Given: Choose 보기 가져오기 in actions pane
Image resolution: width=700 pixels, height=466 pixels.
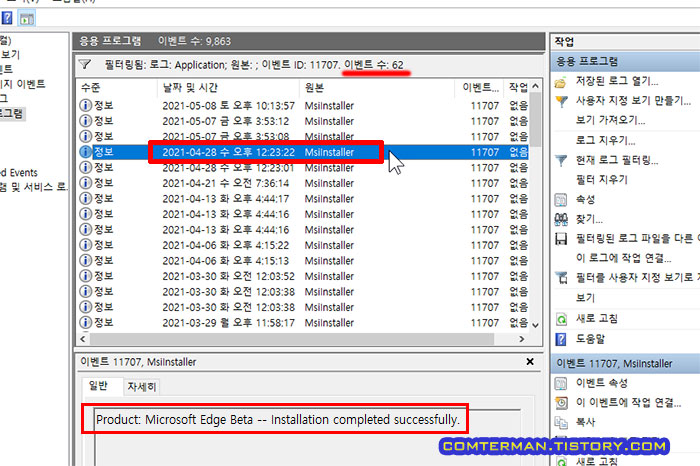Looking at the screenshot, I should (610, 120).
